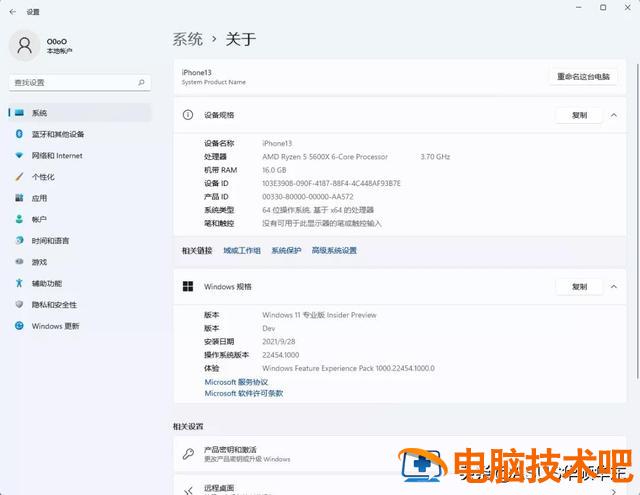Open Microsoft 服务协议 link
640x495 pixels.
[236, 382]
